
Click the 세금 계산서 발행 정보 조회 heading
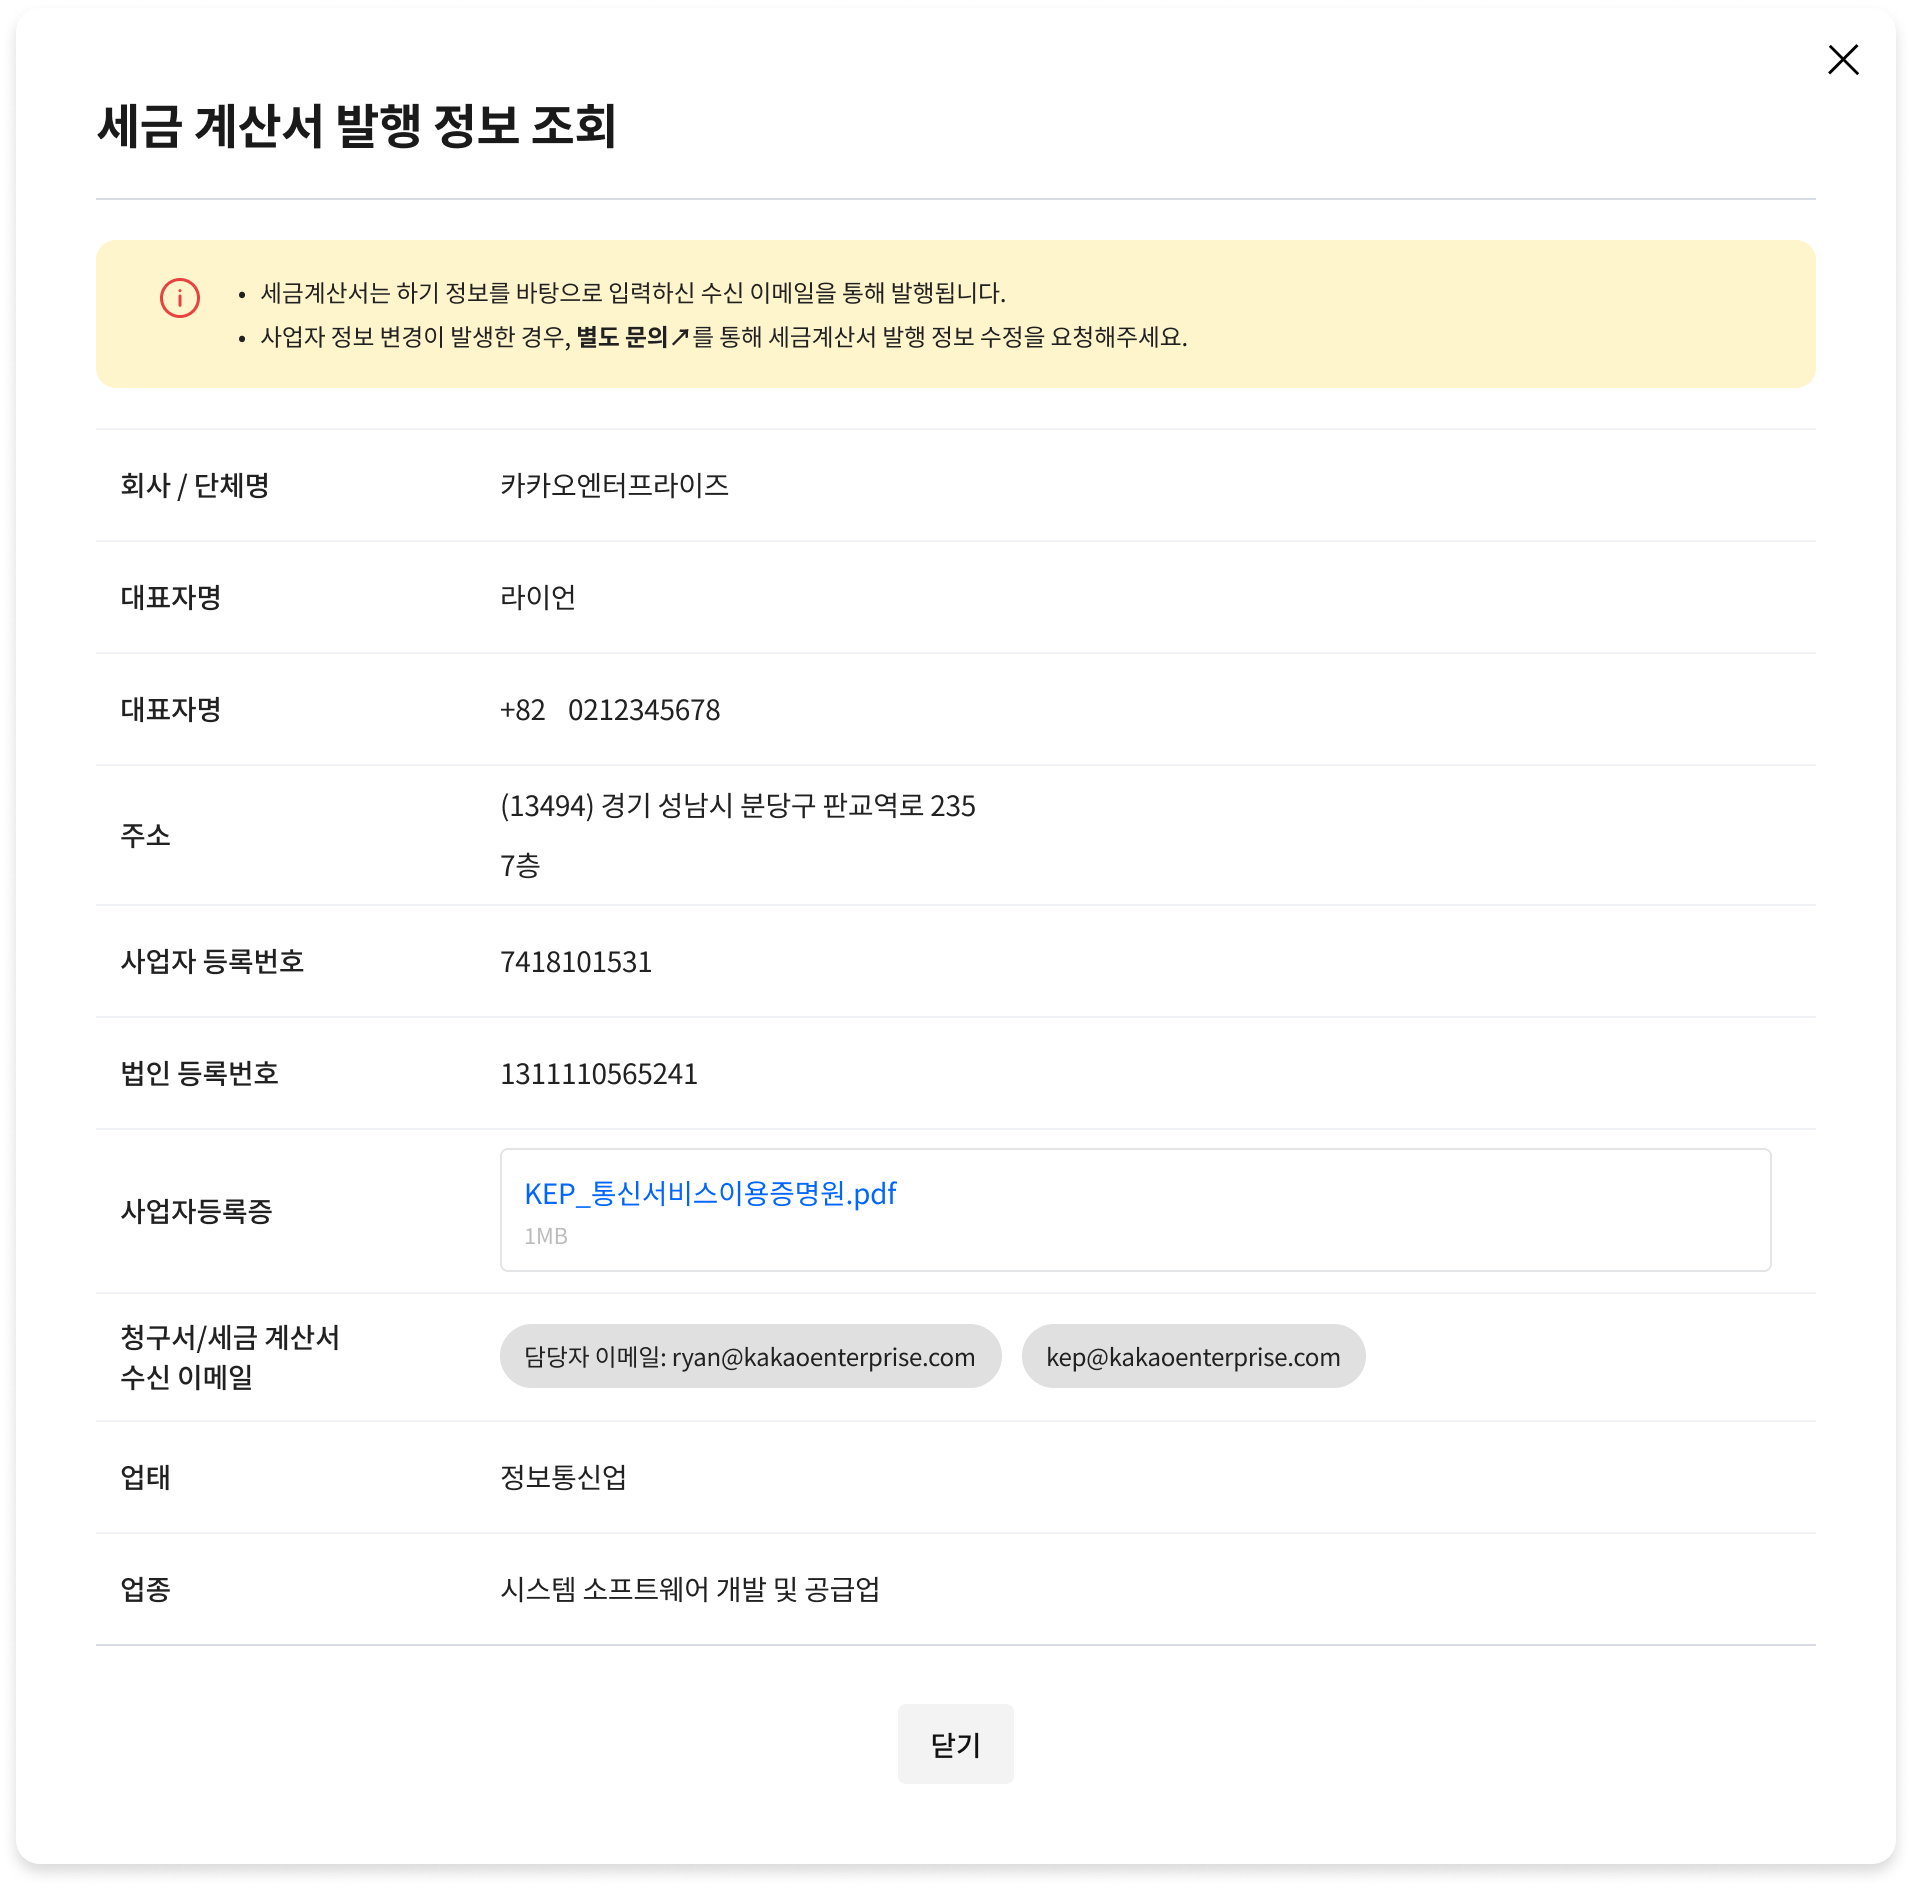[357, 127]
